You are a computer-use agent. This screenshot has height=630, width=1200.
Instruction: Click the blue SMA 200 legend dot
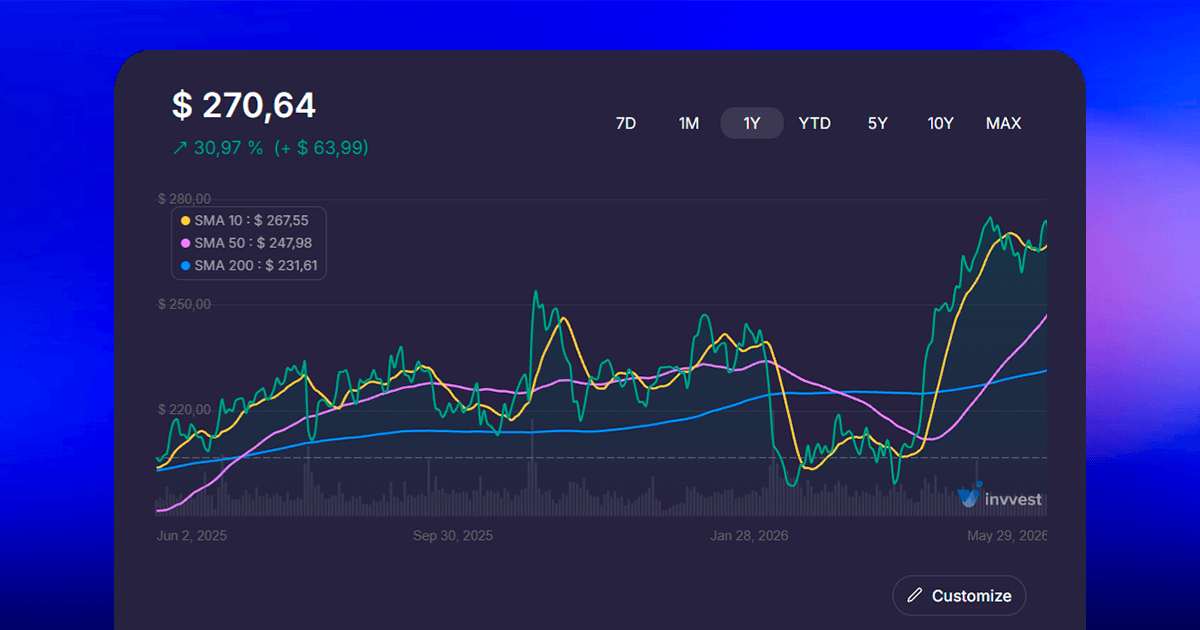(185, 266)
